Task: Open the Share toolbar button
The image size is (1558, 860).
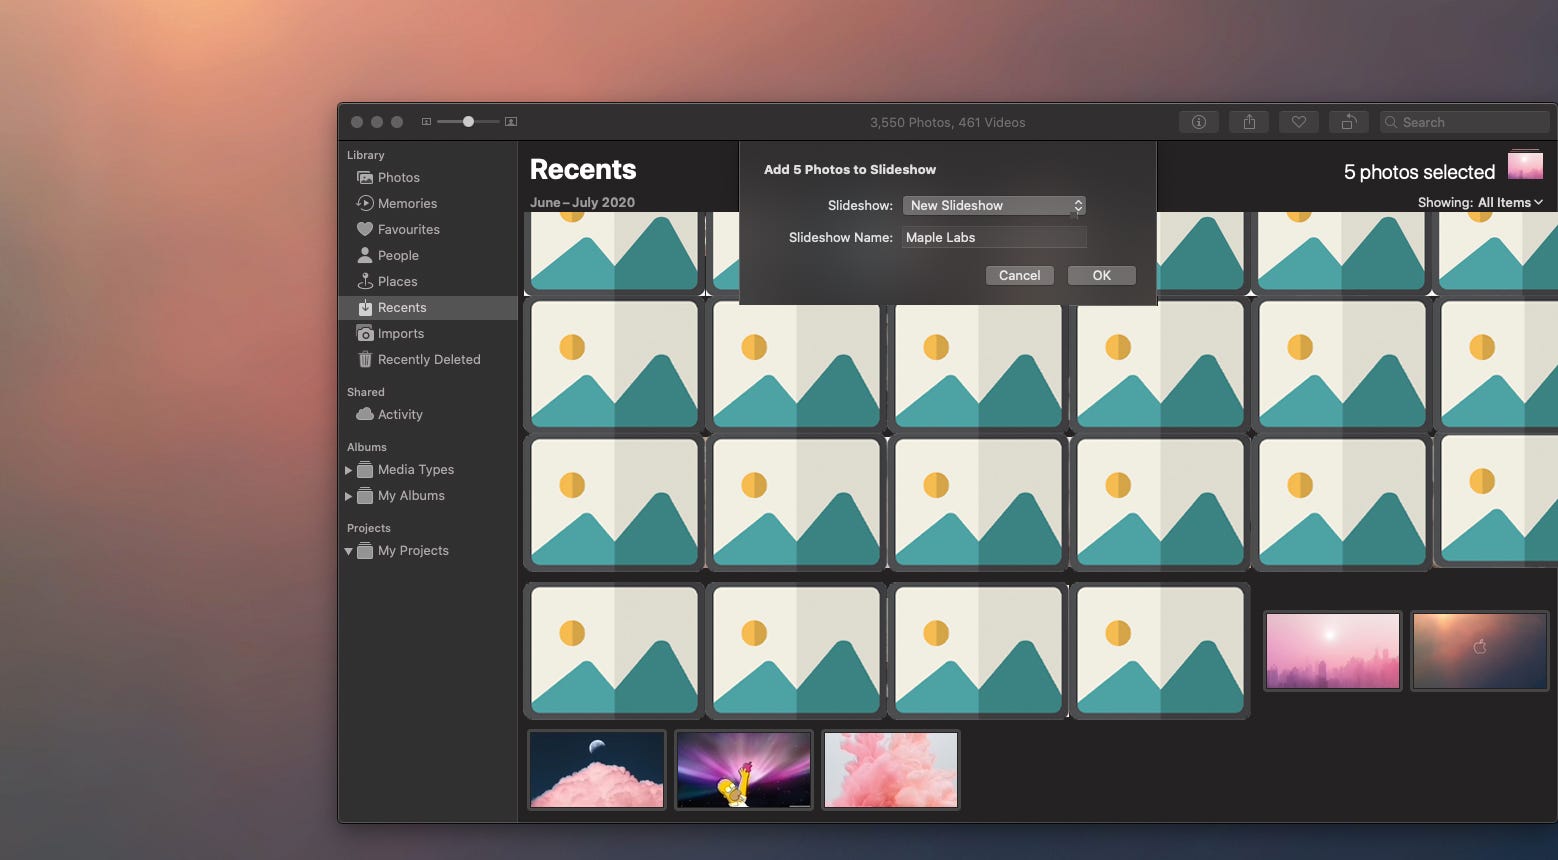Action: pos(1249,122)
